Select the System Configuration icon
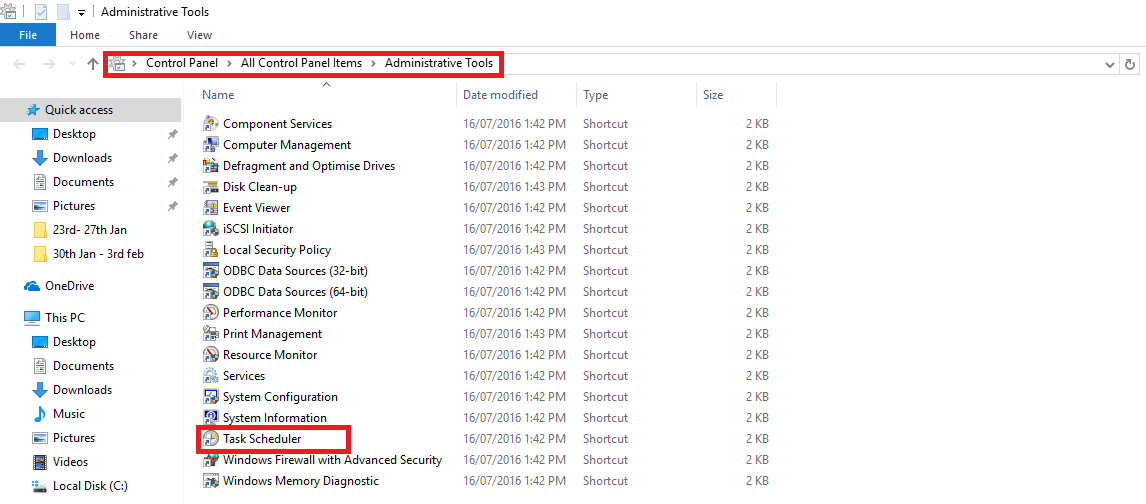 click(x=210, y=397)
